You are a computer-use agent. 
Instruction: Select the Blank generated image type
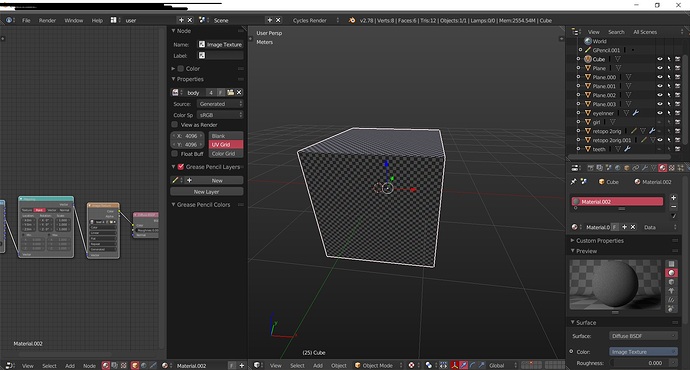pyautogui.click(x=226, y=136)
